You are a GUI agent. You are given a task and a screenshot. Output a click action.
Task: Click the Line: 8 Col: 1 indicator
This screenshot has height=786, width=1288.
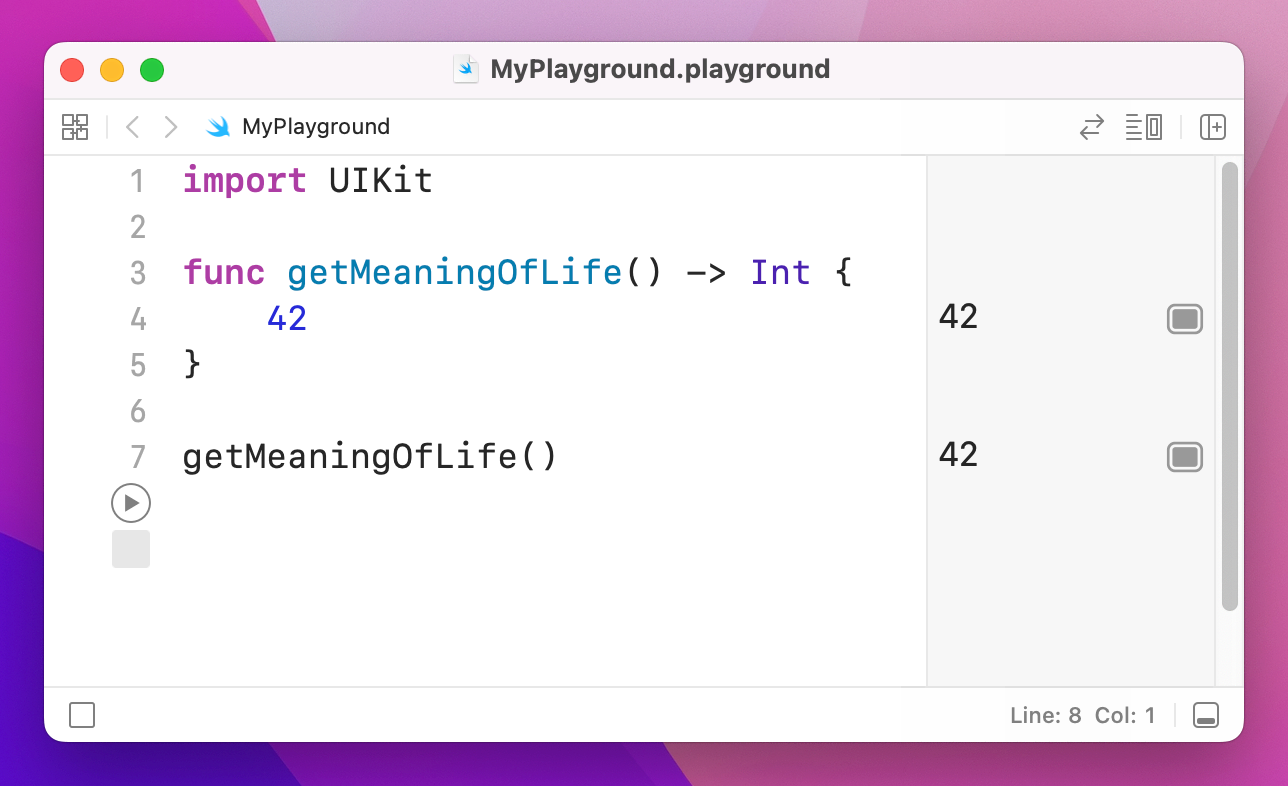(x=1083, y=715)
